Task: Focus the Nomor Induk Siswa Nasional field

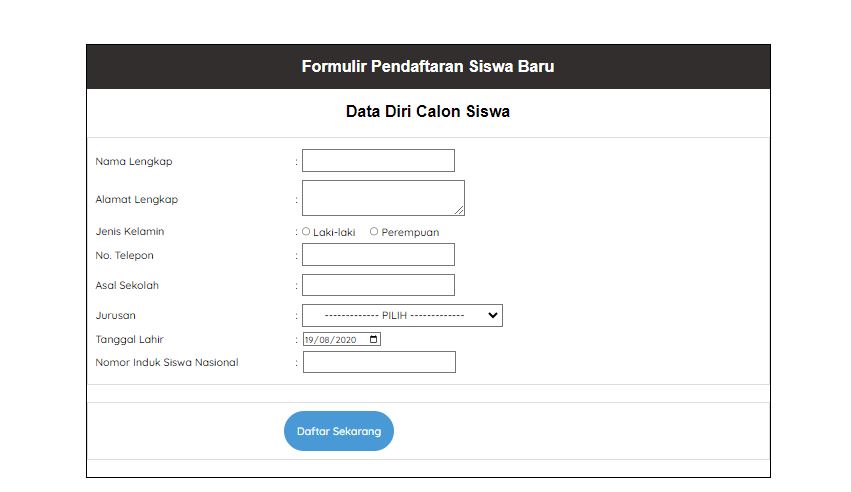Action: pyautogui.click(x=379, y=362)
